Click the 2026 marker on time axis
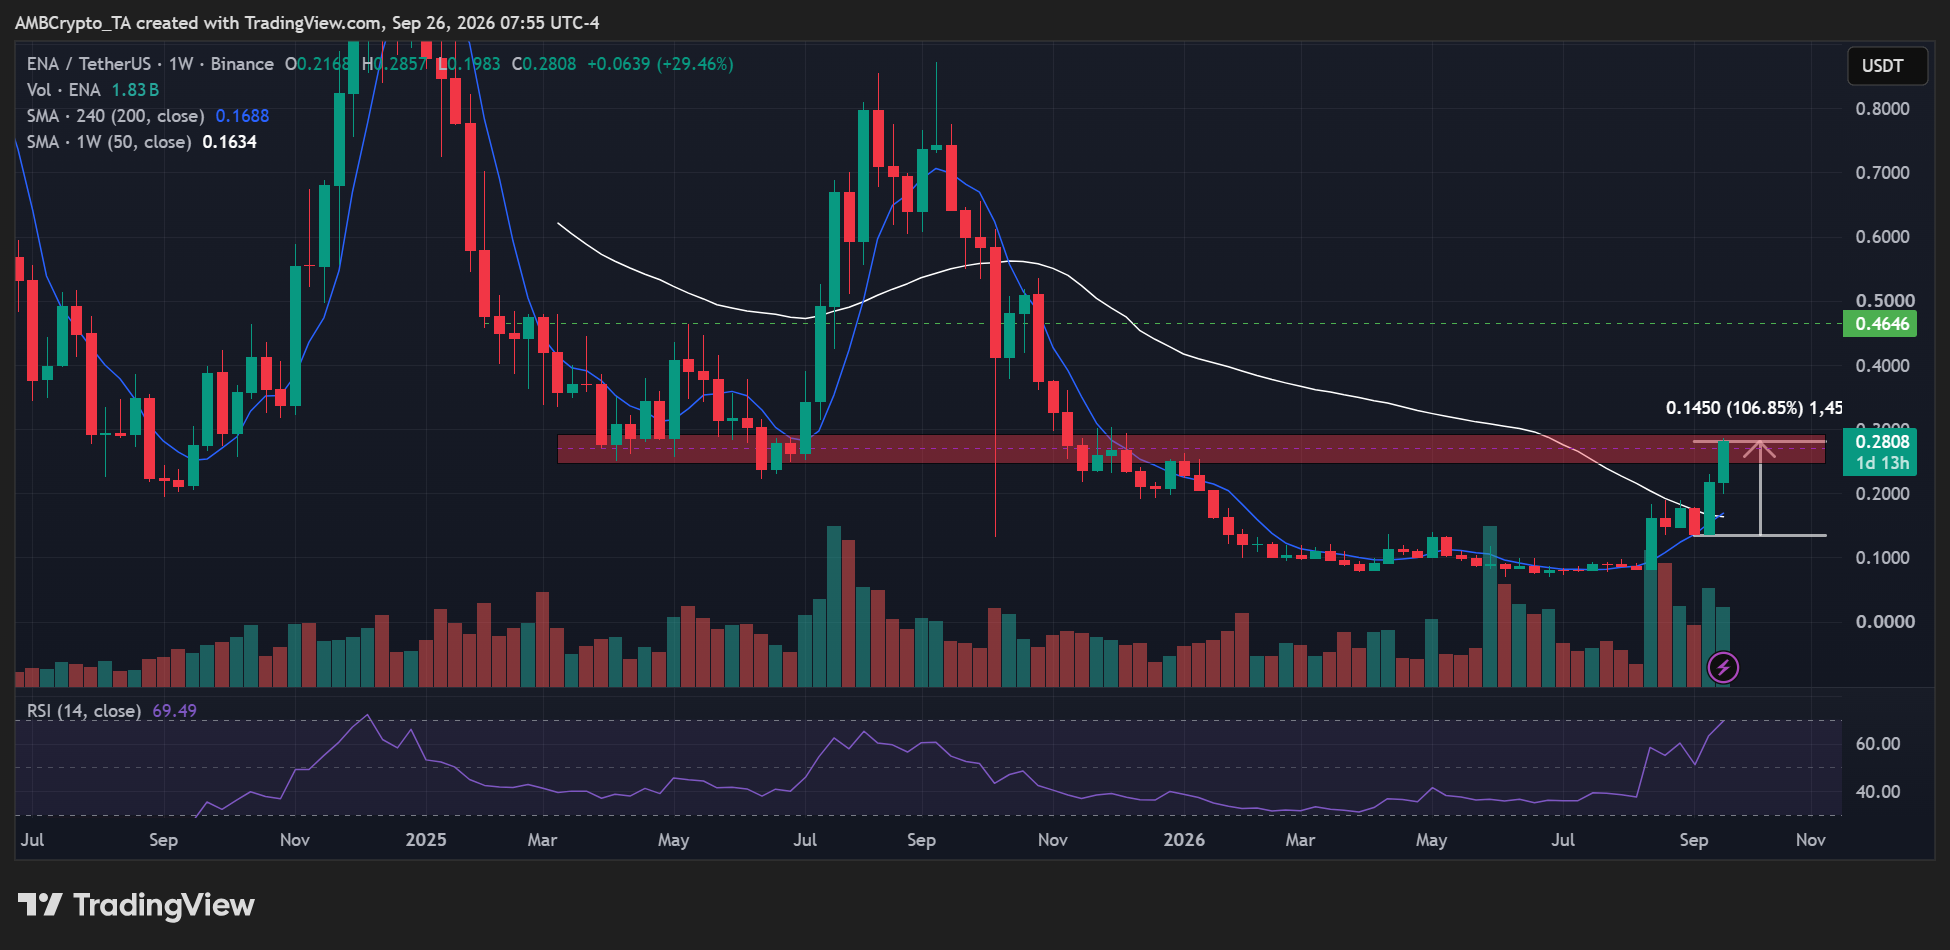The height and width of the screenshot is (950, 1950). click(1184, 840)
